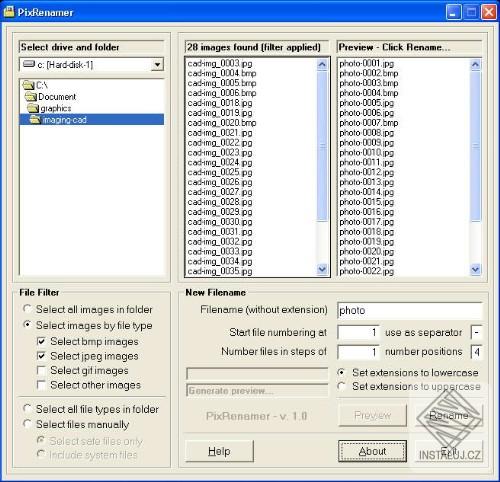This screenshot has width=500, height=482.
Task: Click the Document folder icon
Action: pos(31,97)
